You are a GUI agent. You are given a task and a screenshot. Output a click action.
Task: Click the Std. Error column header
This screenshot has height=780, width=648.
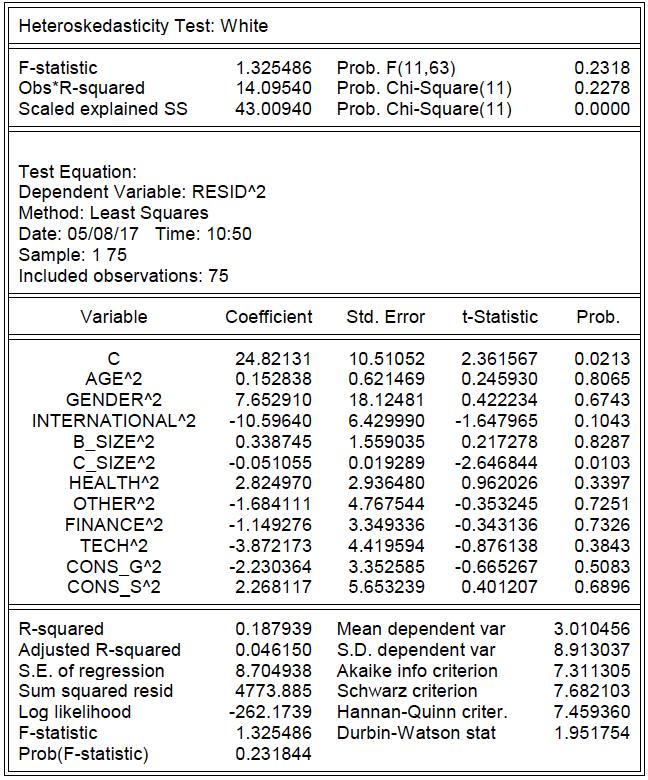[386, 317]
